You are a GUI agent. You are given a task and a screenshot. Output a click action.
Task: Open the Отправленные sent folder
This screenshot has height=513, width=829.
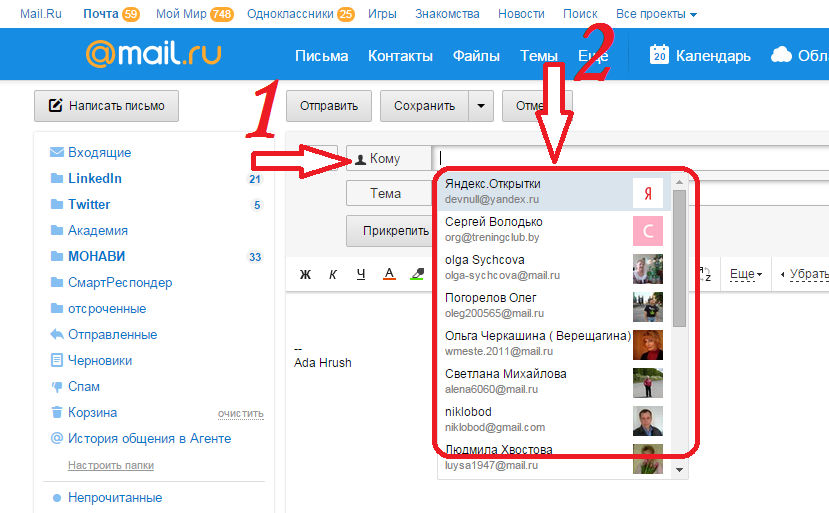coord(112,334)
